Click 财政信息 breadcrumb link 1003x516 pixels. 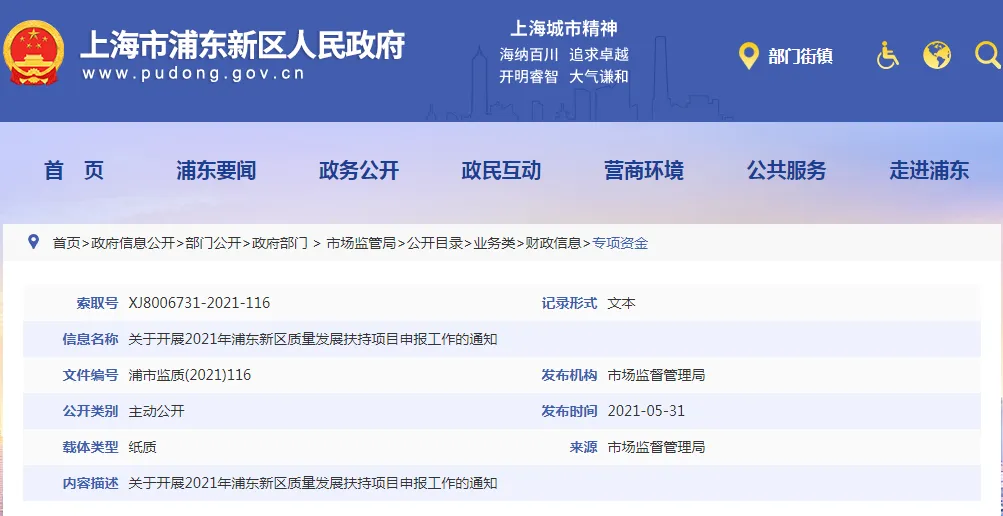553,243
